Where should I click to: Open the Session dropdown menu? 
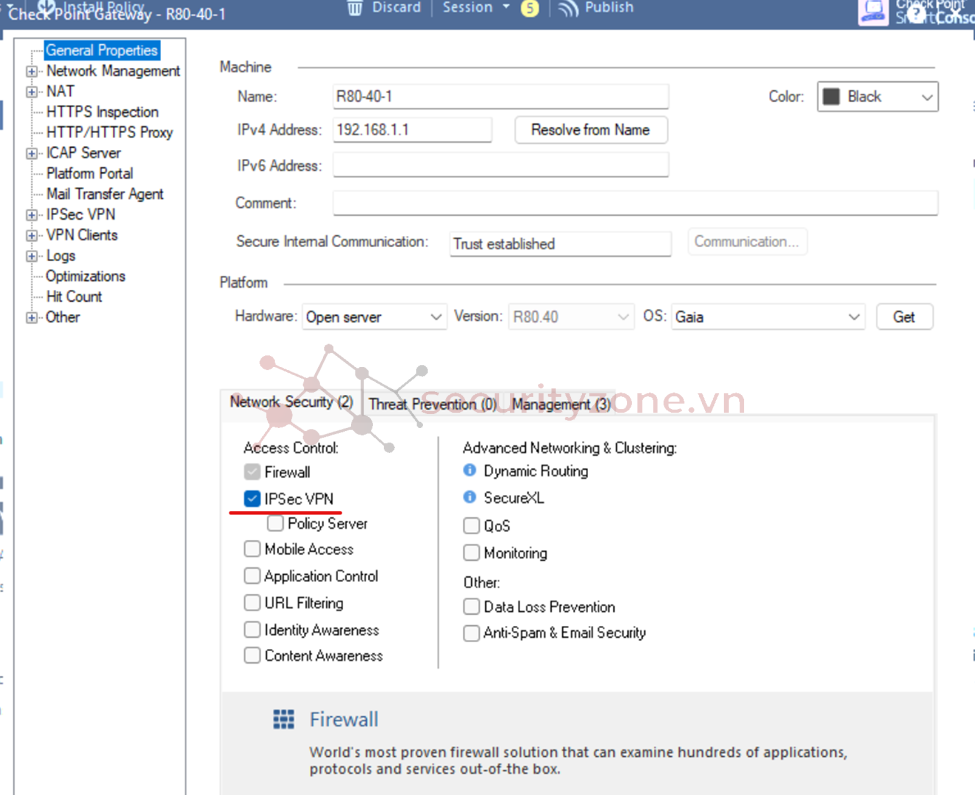pos(476,7)
